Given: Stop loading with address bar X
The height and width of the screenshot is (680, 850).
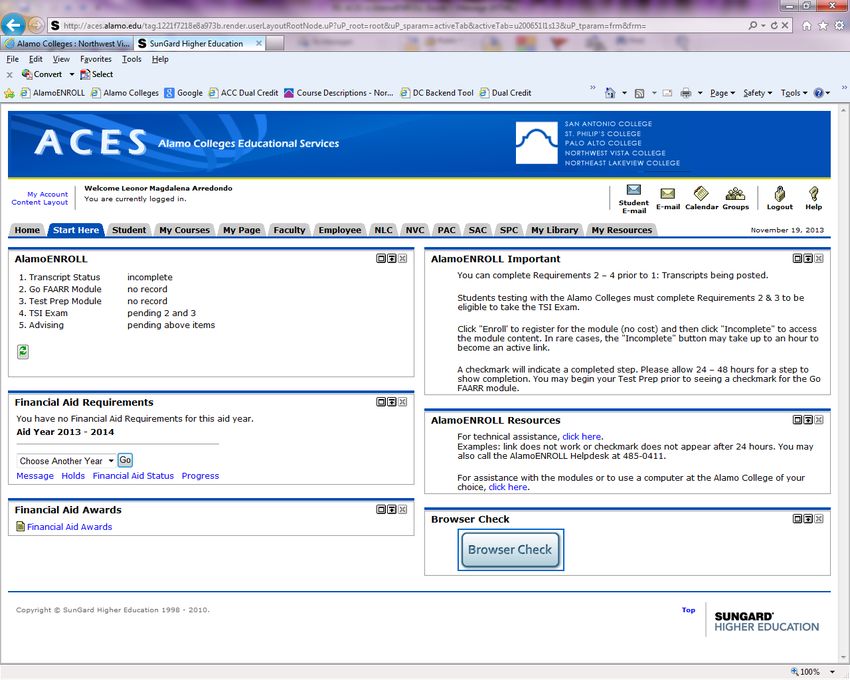Looking at the screenshot, I should tap(784, 25).
